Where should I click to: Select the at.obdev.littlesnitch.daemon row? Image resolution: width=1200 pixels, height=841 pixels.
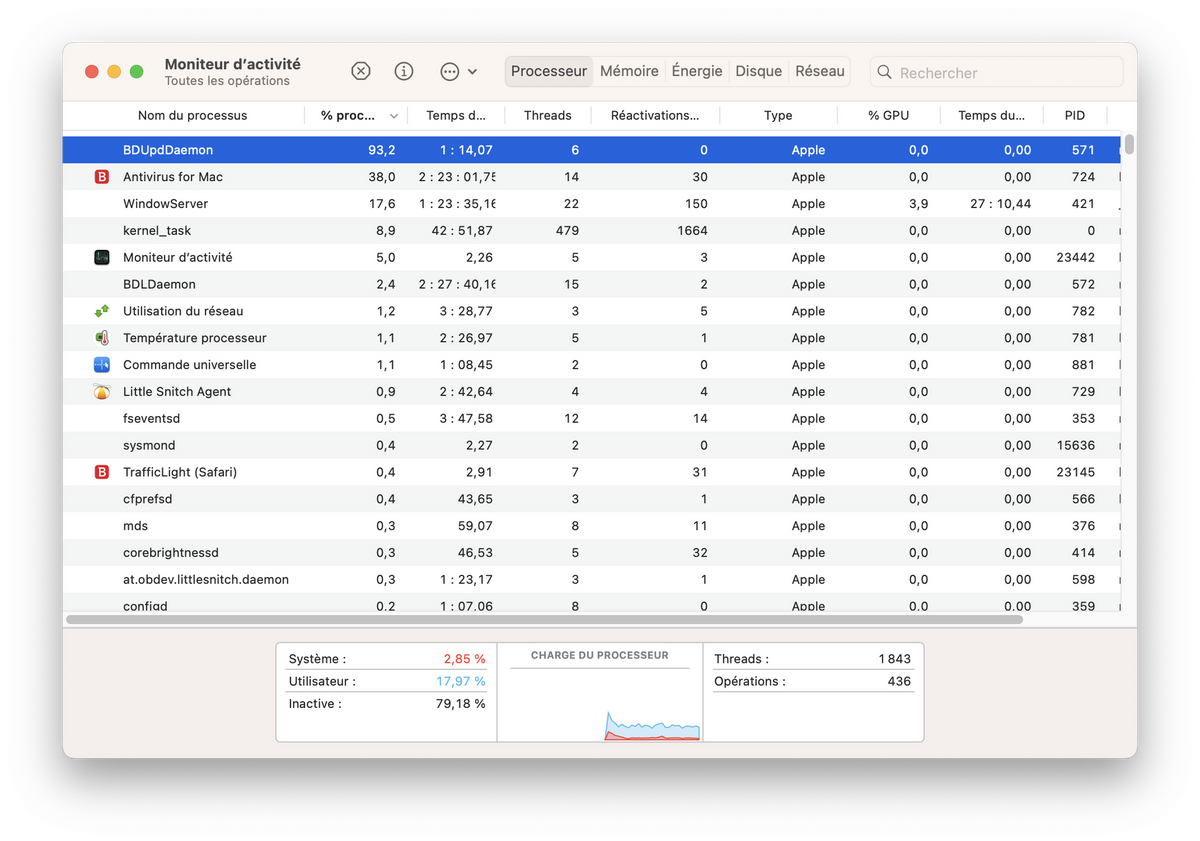[x=591, y=579]
